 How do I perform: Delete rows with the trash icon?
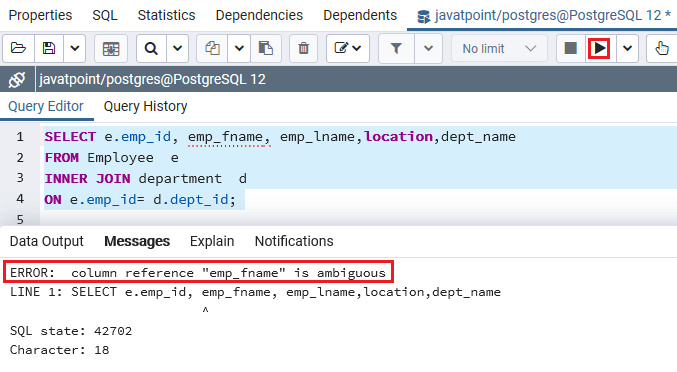(x=304, y=49)
